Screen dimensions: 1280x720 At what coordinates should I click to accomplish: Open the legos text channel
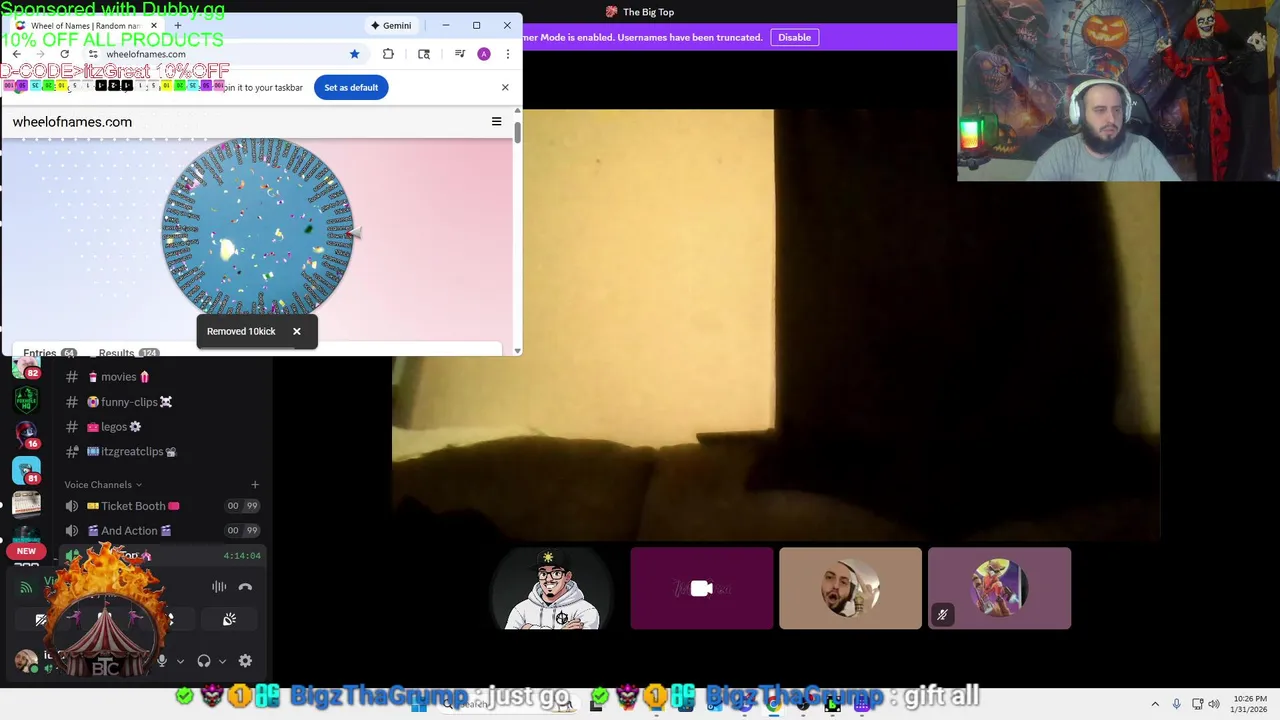click(160, 427)
